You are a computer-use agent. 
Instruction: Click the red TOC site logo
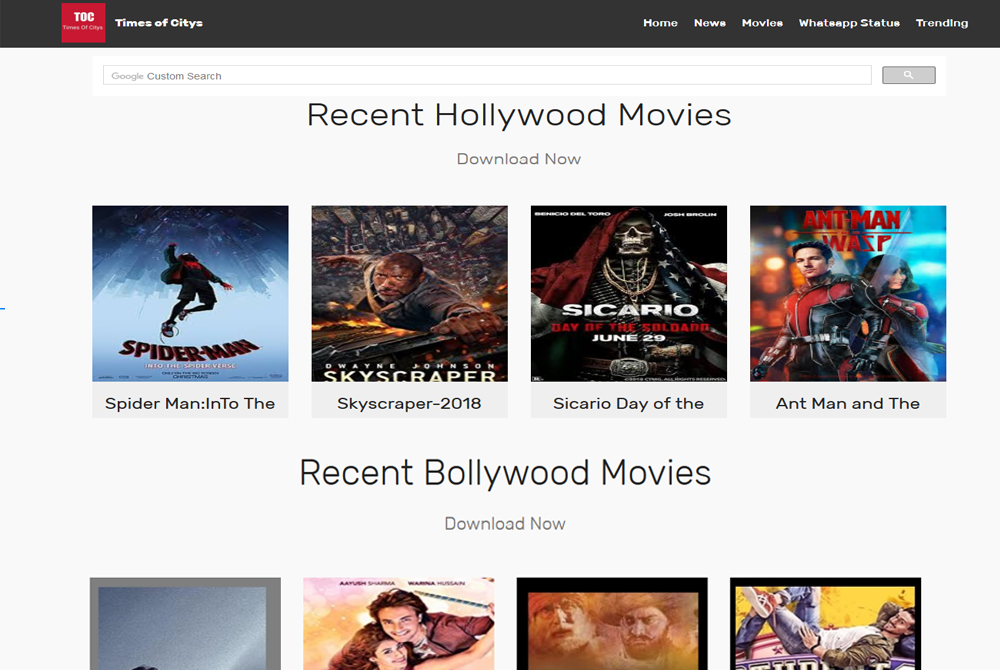point(83,23)
